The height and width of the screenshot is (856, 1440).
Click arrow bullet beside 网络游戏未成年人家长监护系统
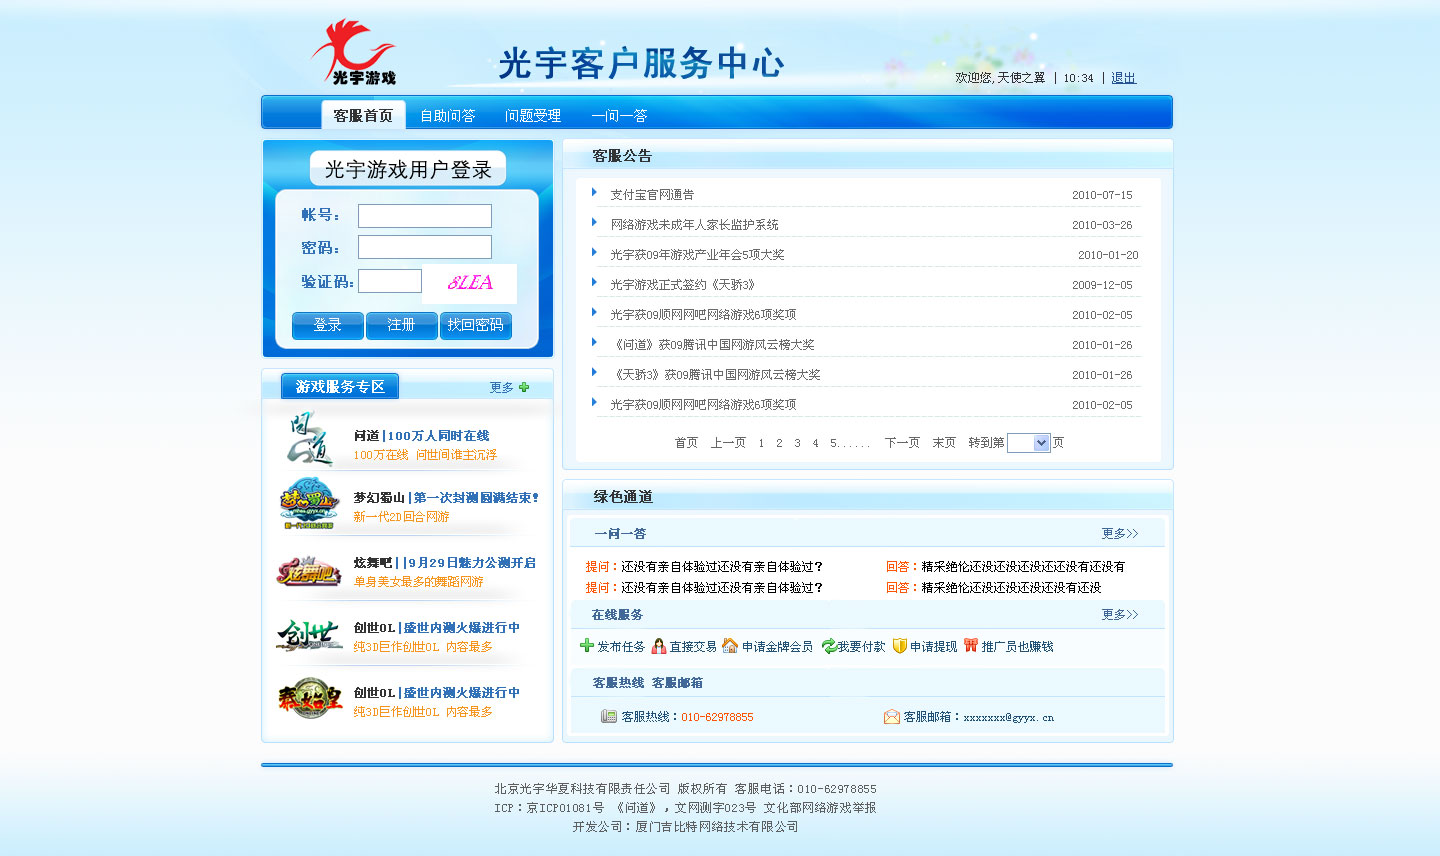(x=594, y=222)
